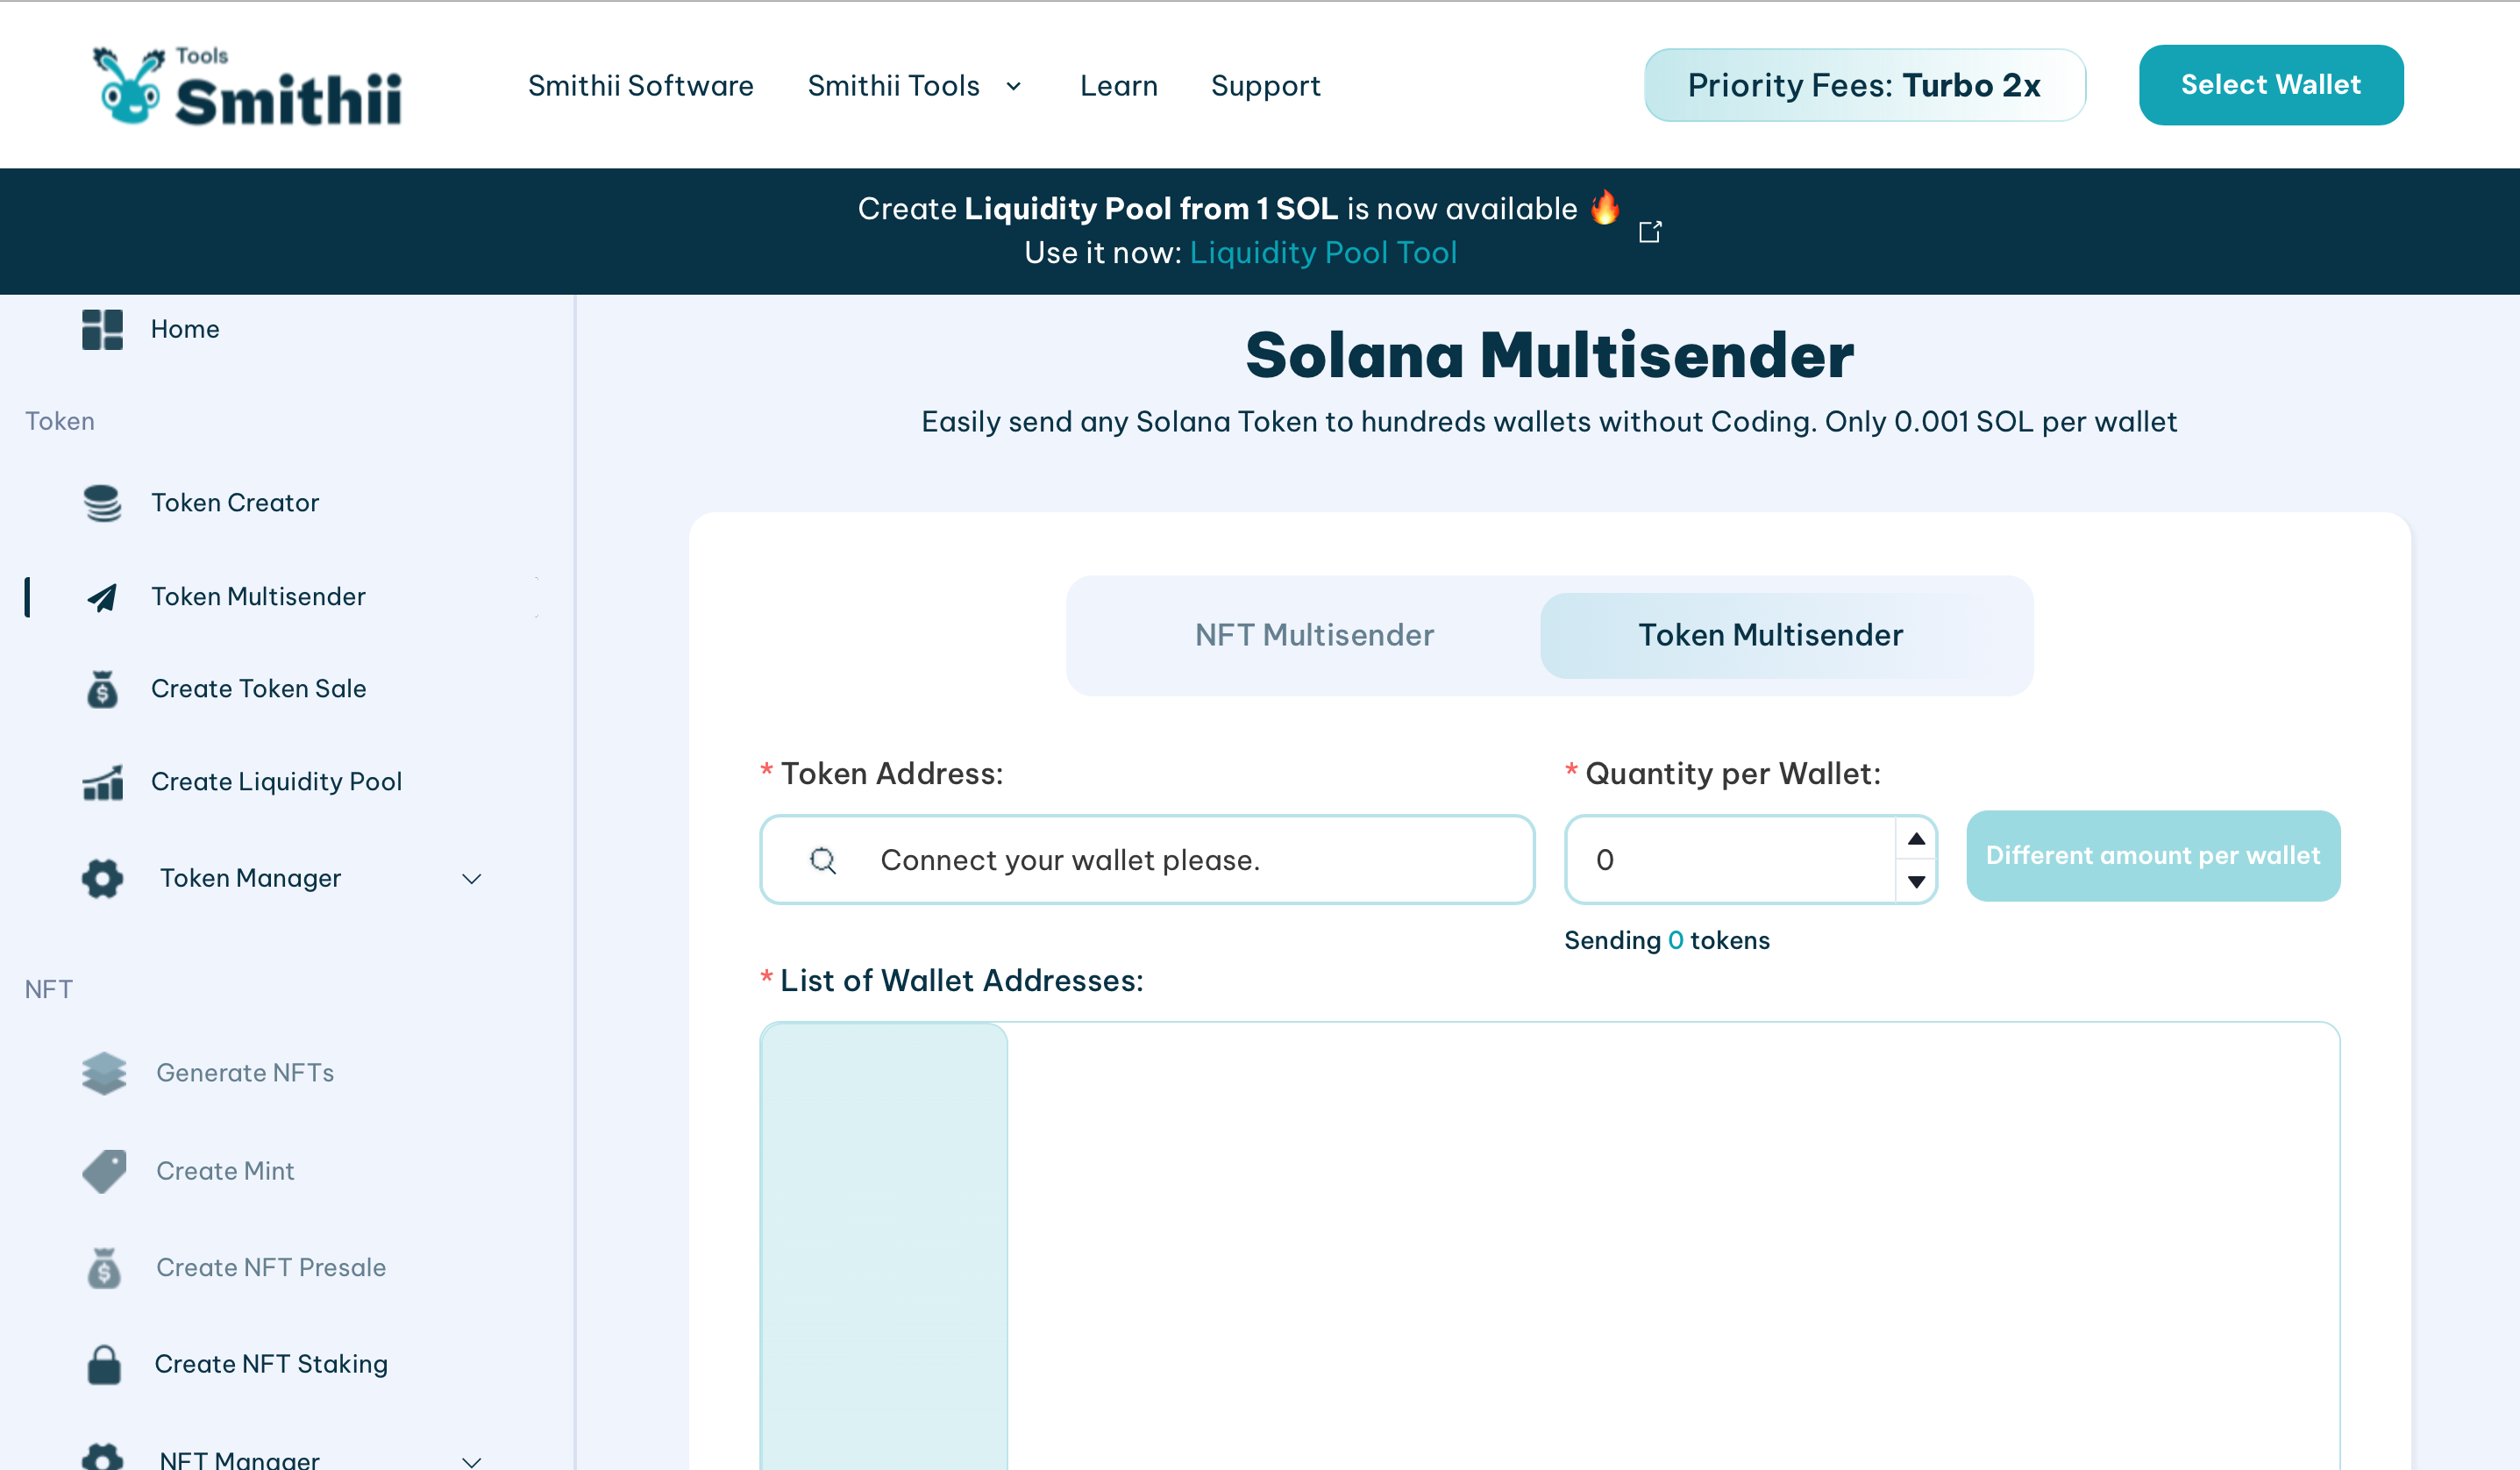Open Create Liquidity Pool in the sidebar
The height and width of the screenshot is (1470, 2520).
click(x=276, y=782)
